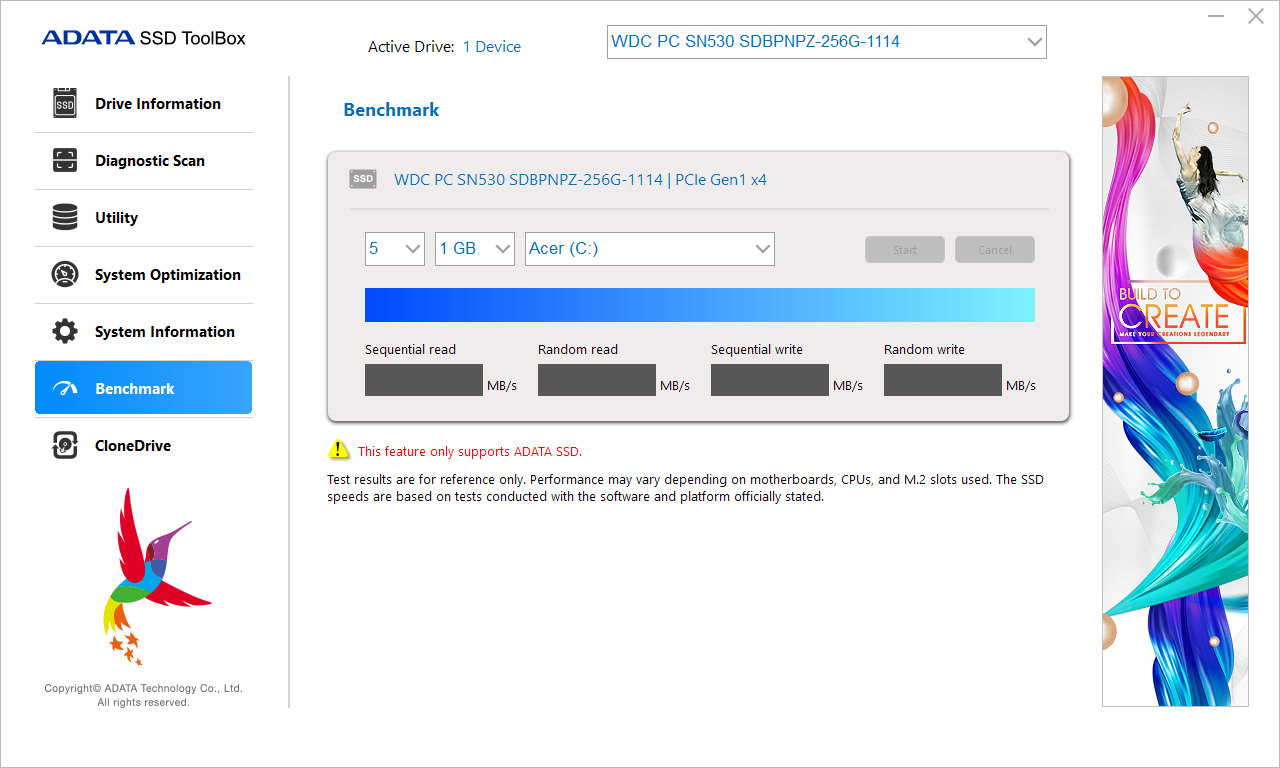Click the Benchmark speedometer icon

pos(65,389)
